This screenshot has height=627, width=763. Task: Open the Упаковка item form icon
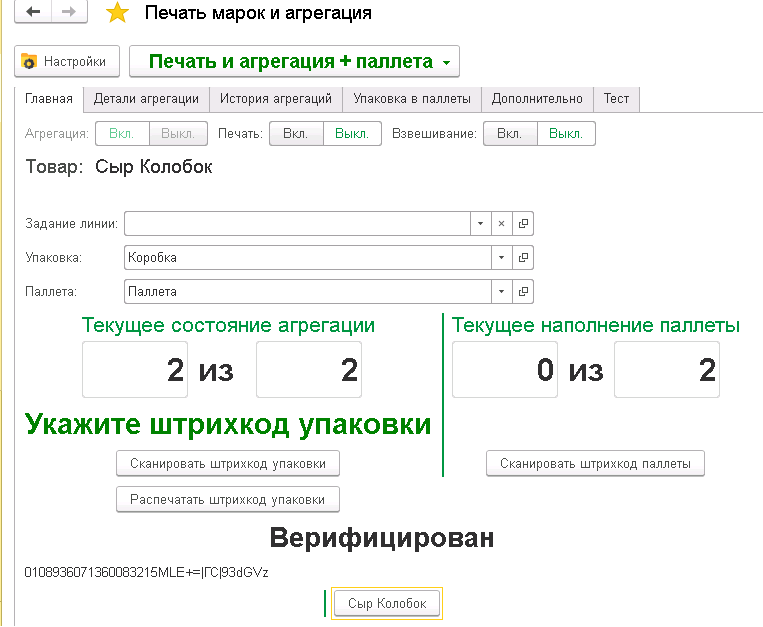[523, 258]
